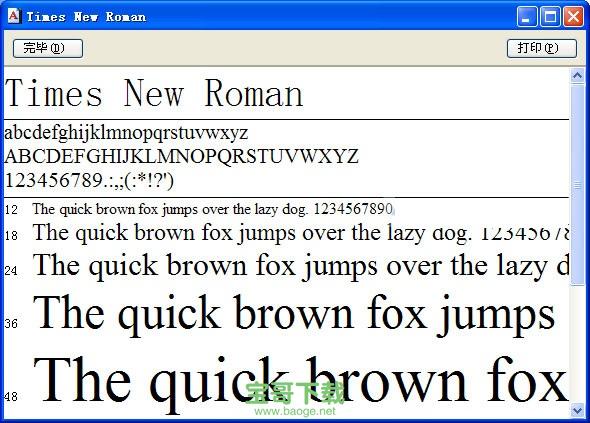
Task: Minimize the Times New Roman window
Action: [527, 17]
